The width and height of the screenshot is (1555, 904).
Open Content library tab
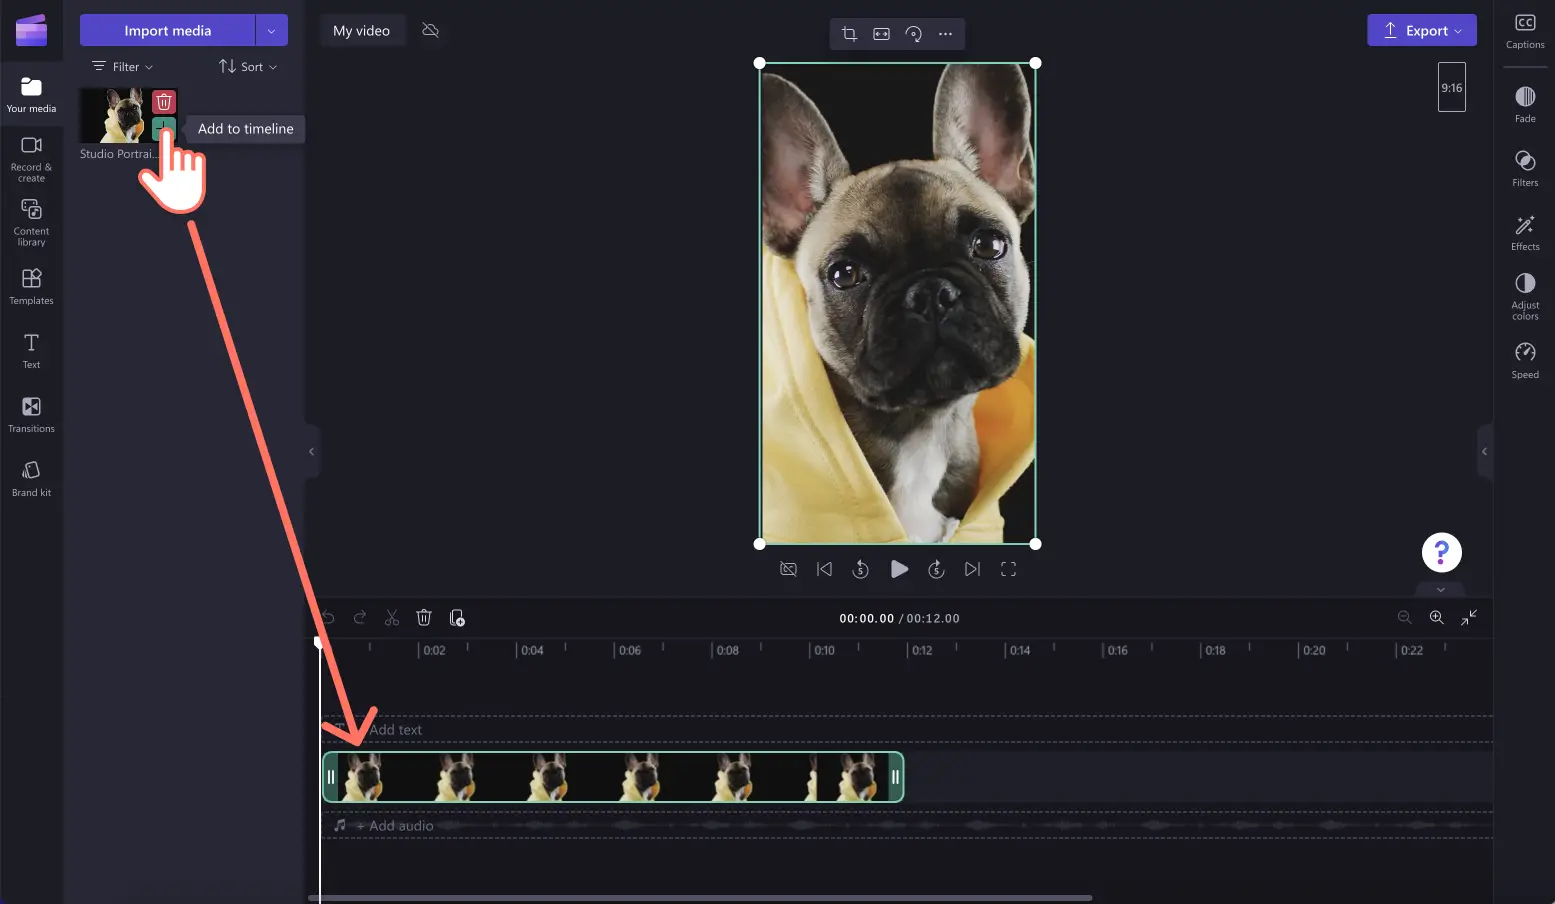click(x=31, y=222)
